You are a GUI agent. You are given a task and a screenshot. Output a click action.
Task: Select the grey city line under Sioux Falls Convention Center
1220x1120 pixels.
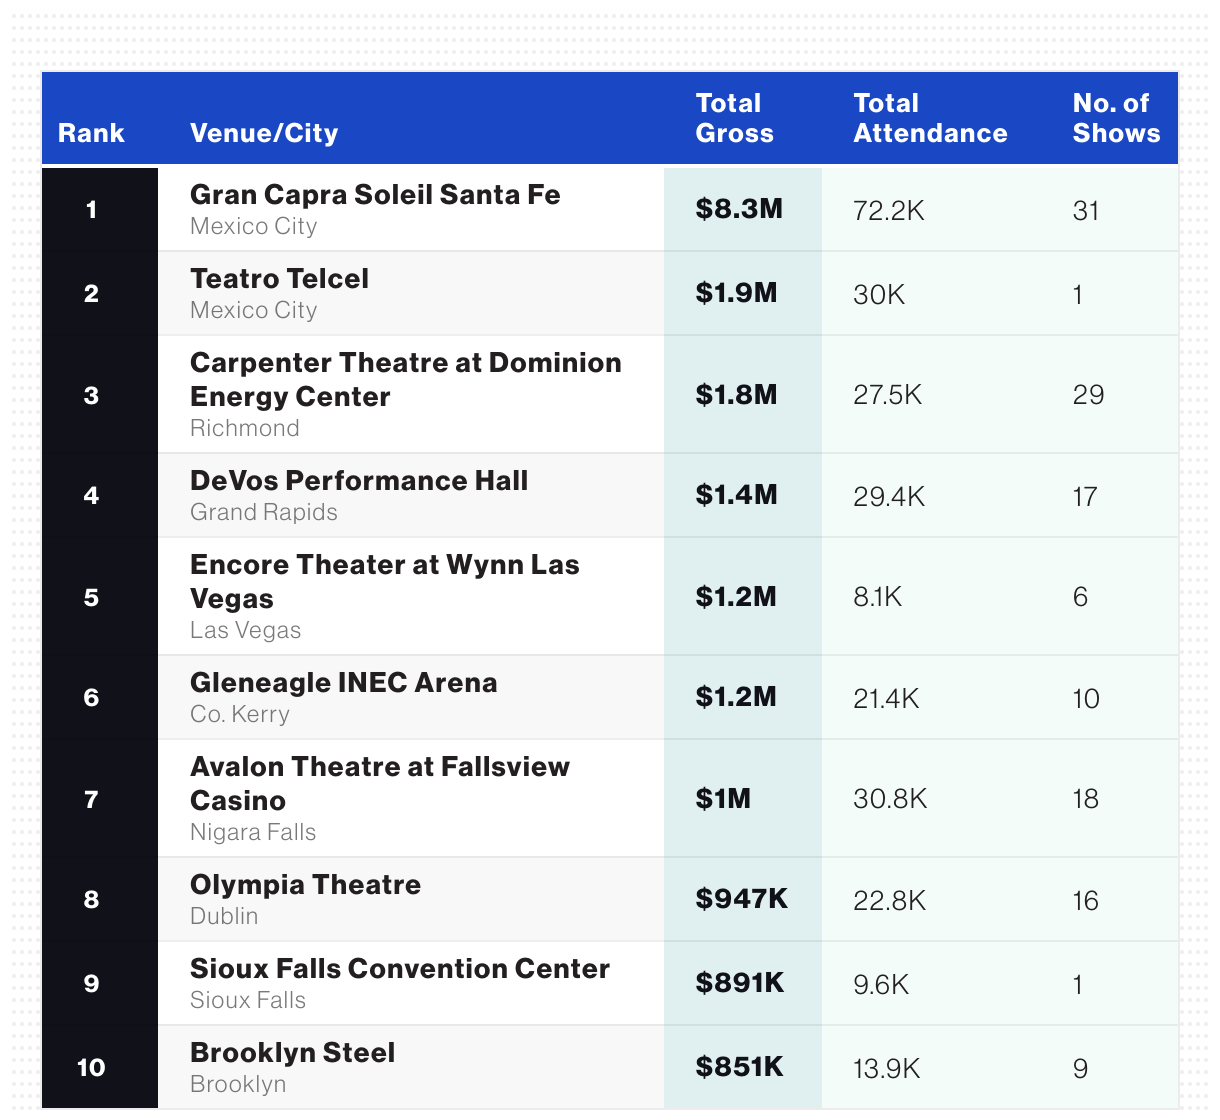[x=248, y=1000]
